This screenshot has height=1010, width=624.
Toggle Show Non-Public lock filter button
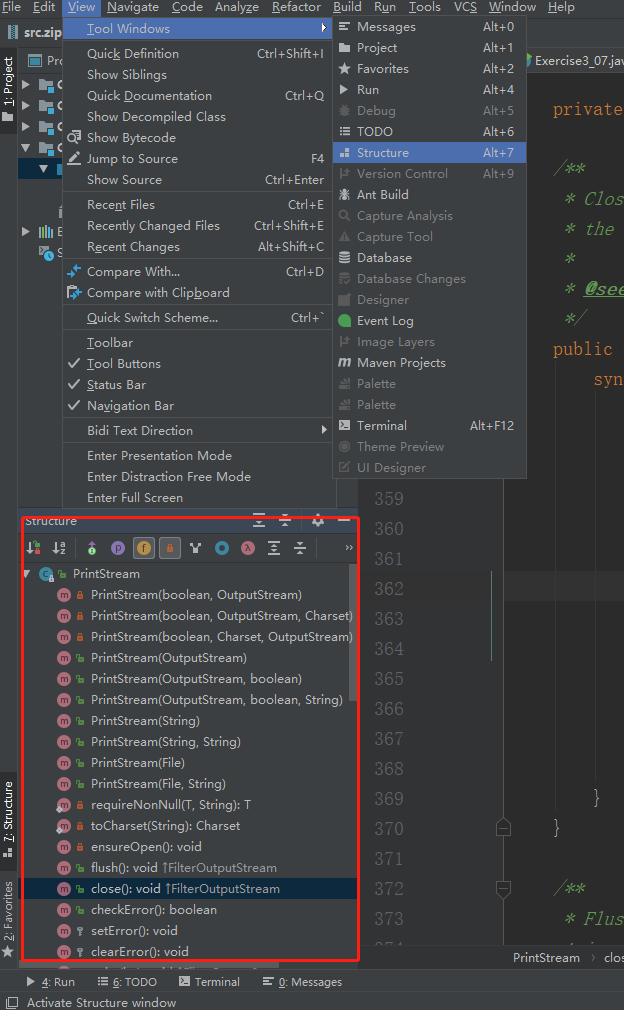(x=170, y=548)
